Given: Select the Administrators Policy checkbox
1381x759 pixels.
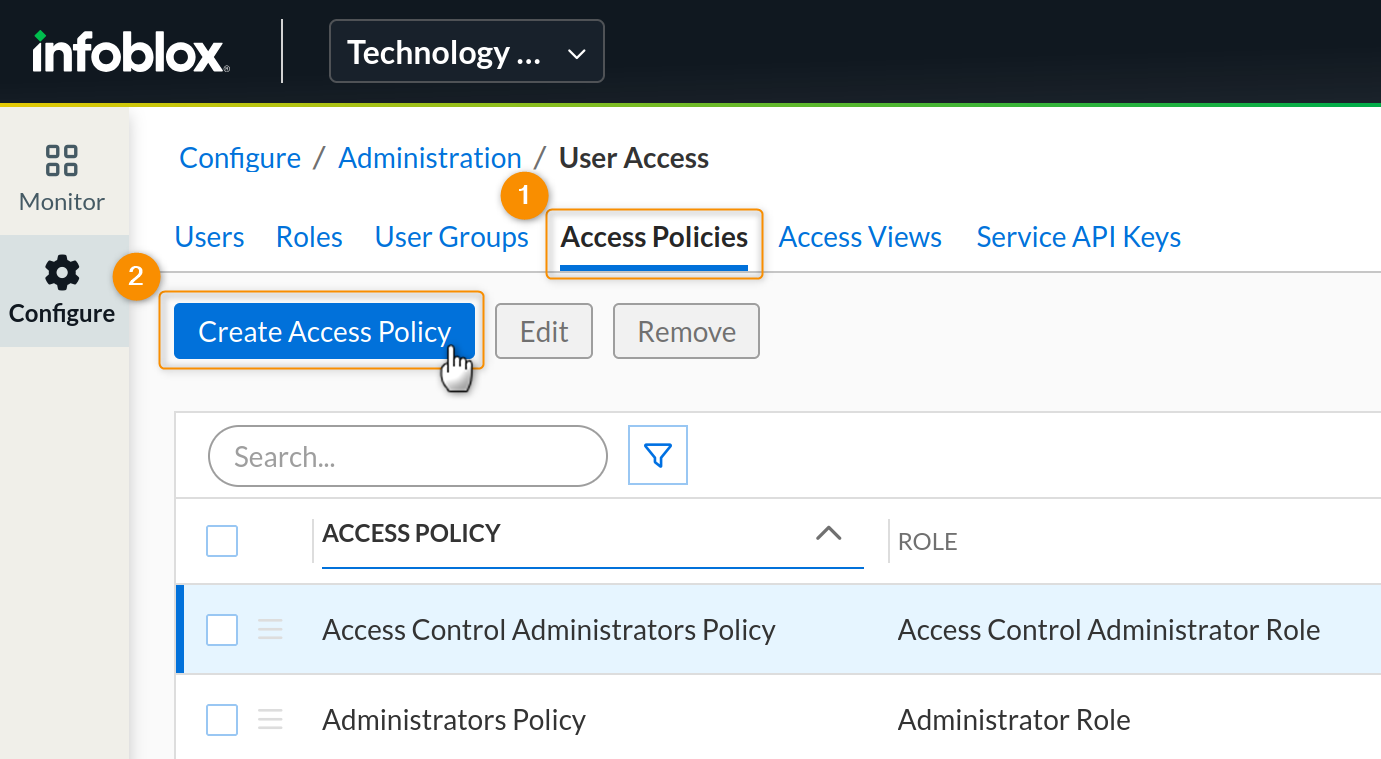Looking at the screenshot, I should pos(222,720).
